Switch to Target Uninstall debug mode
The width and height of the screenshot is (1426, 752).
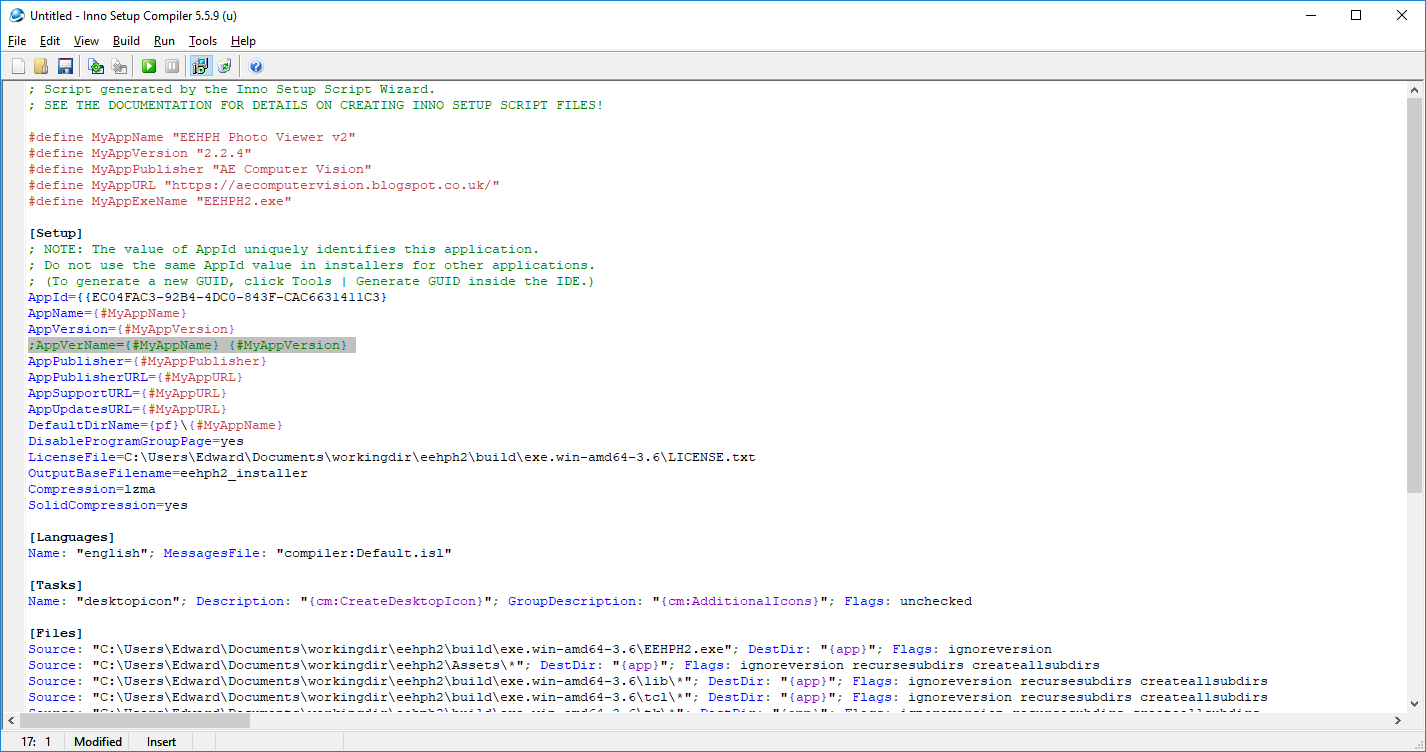[224, 65]
